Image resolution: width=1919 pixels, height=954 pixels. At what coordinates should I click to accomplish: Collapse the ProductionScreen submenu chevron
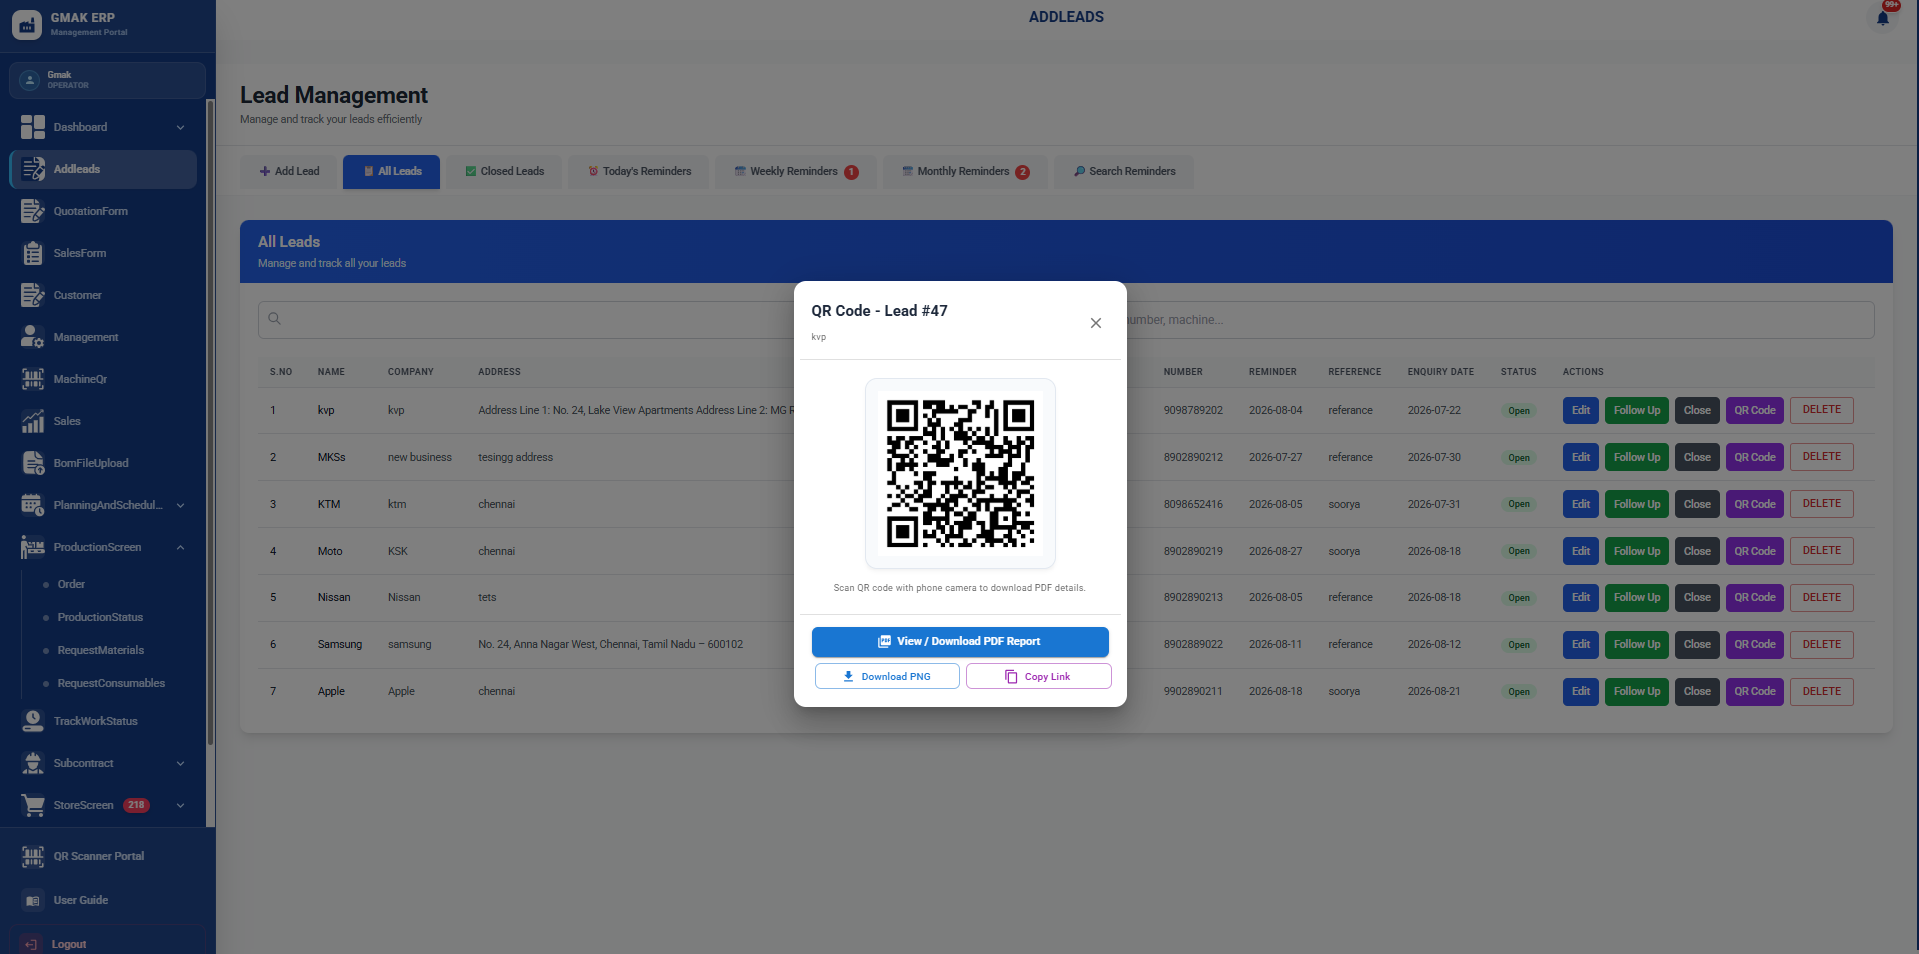point(181,547)
